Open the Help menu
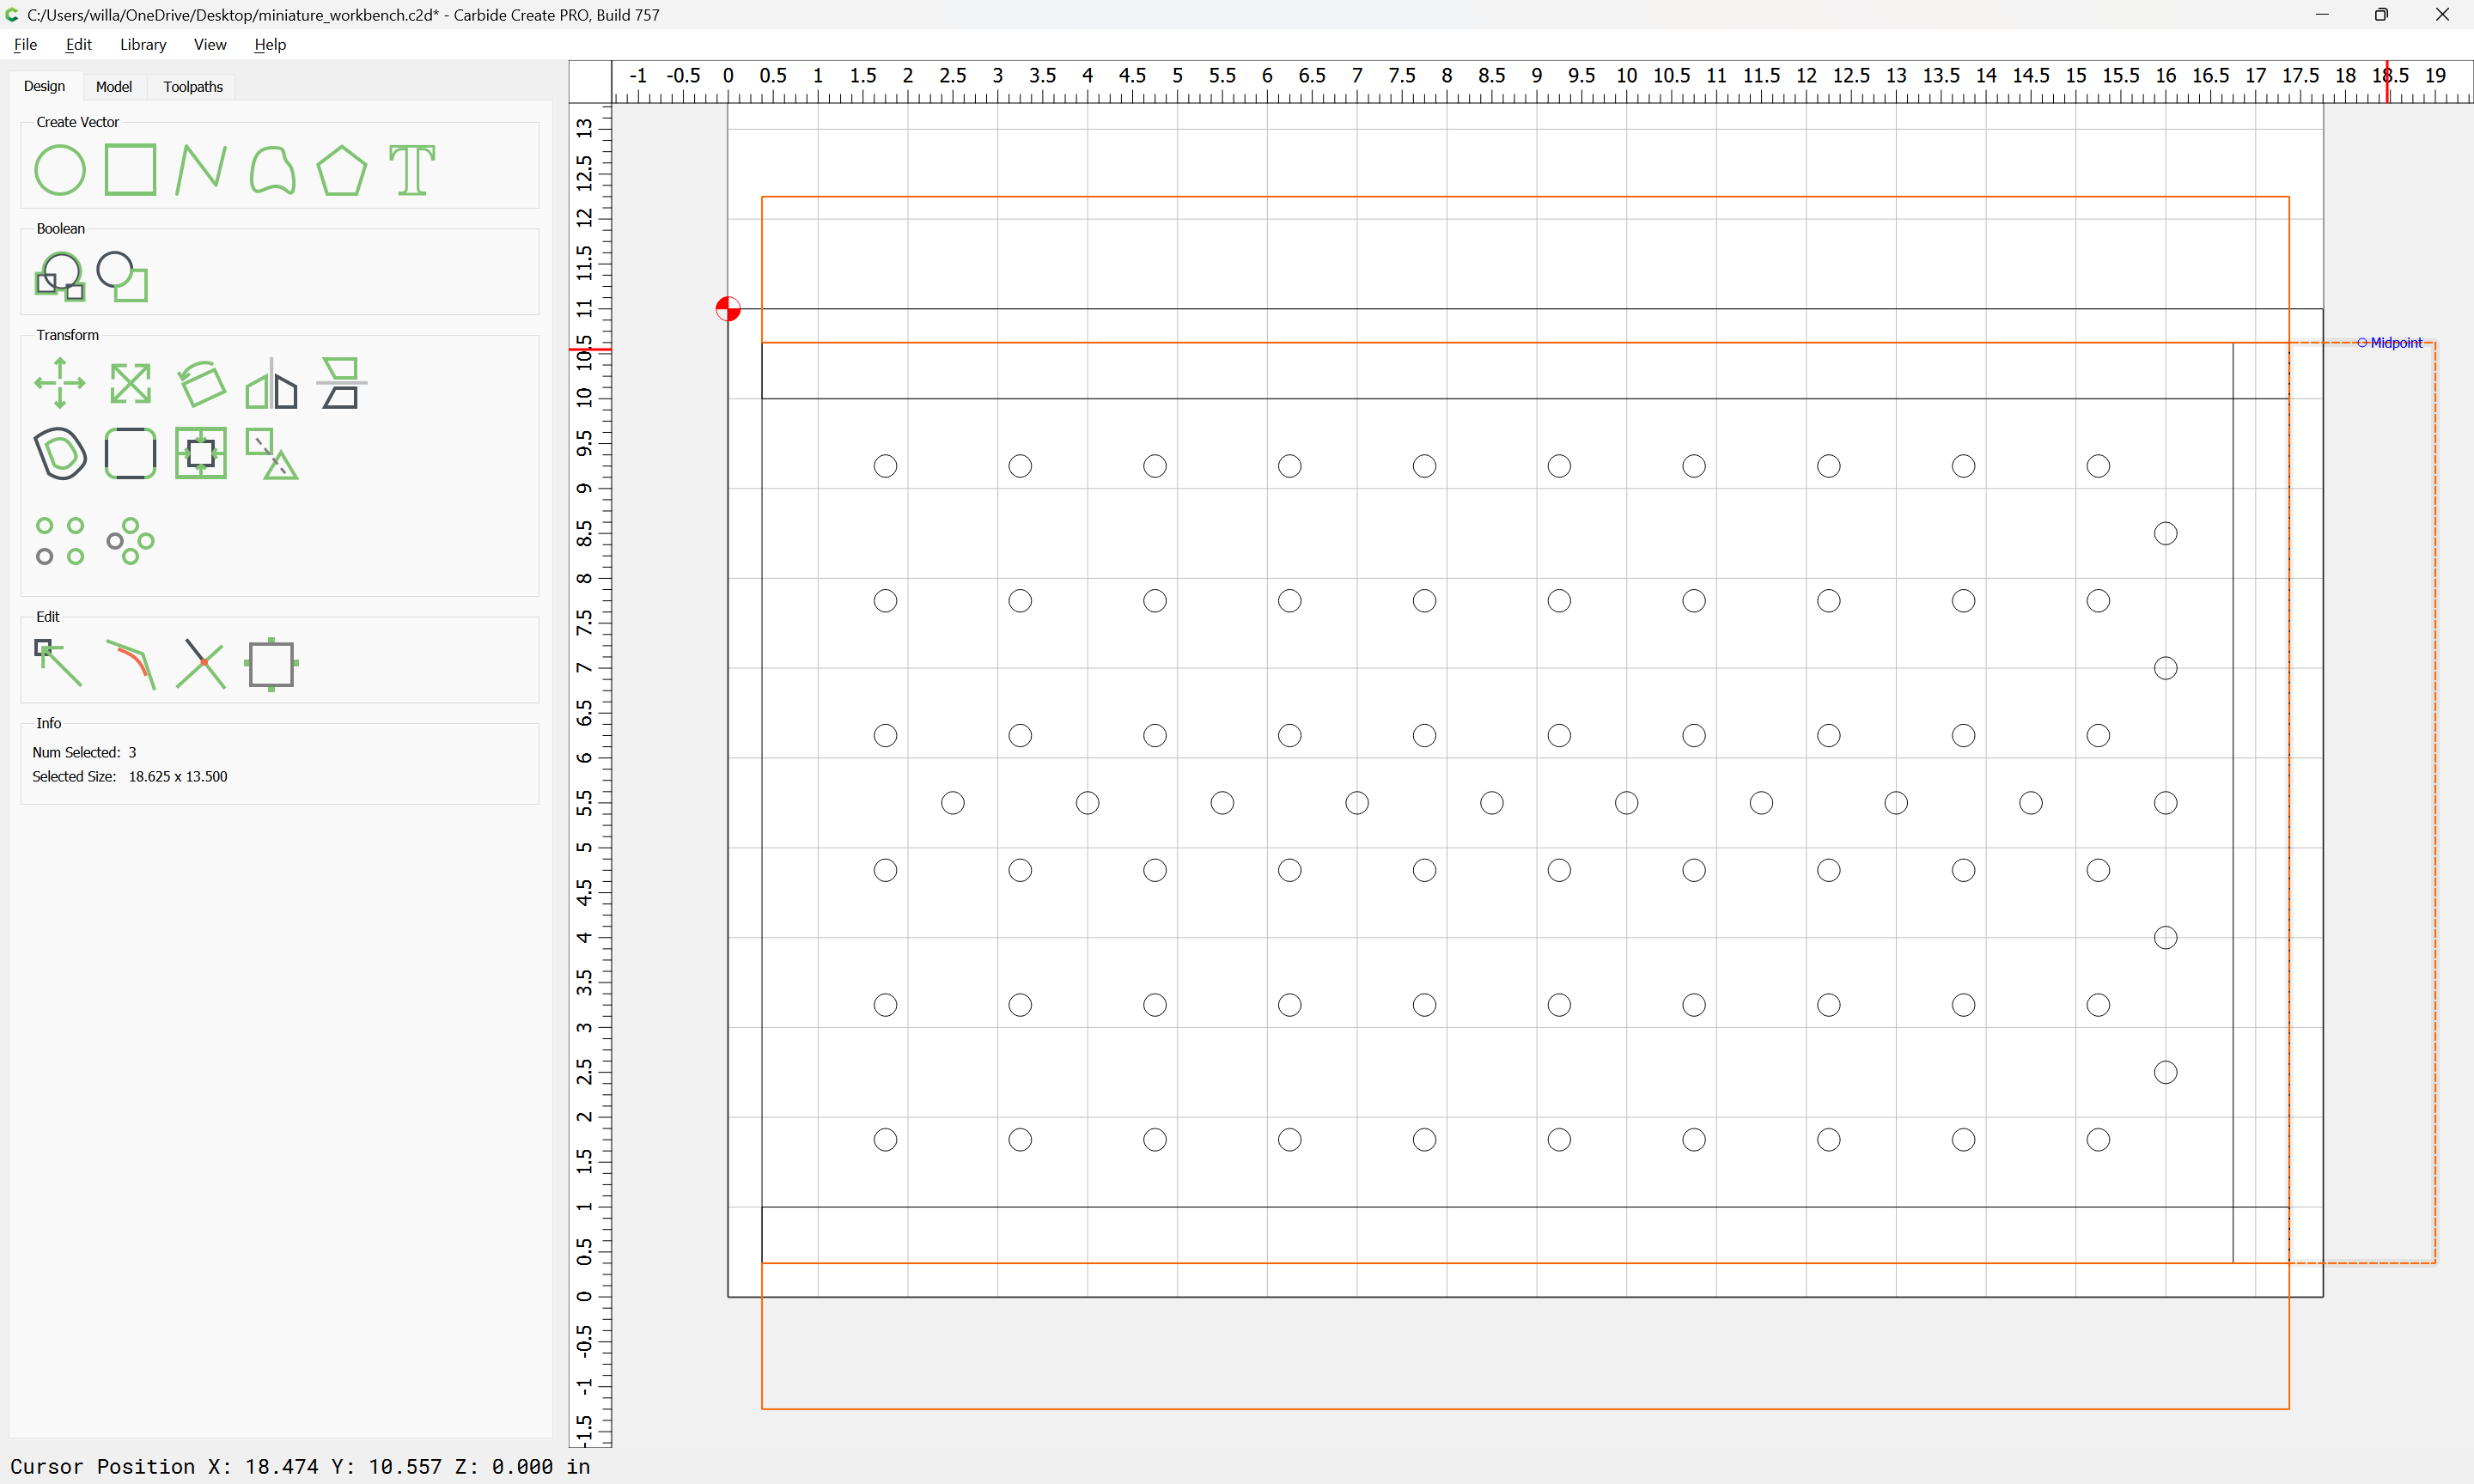Viewport: 2474px width, 1484px height. 270,44
